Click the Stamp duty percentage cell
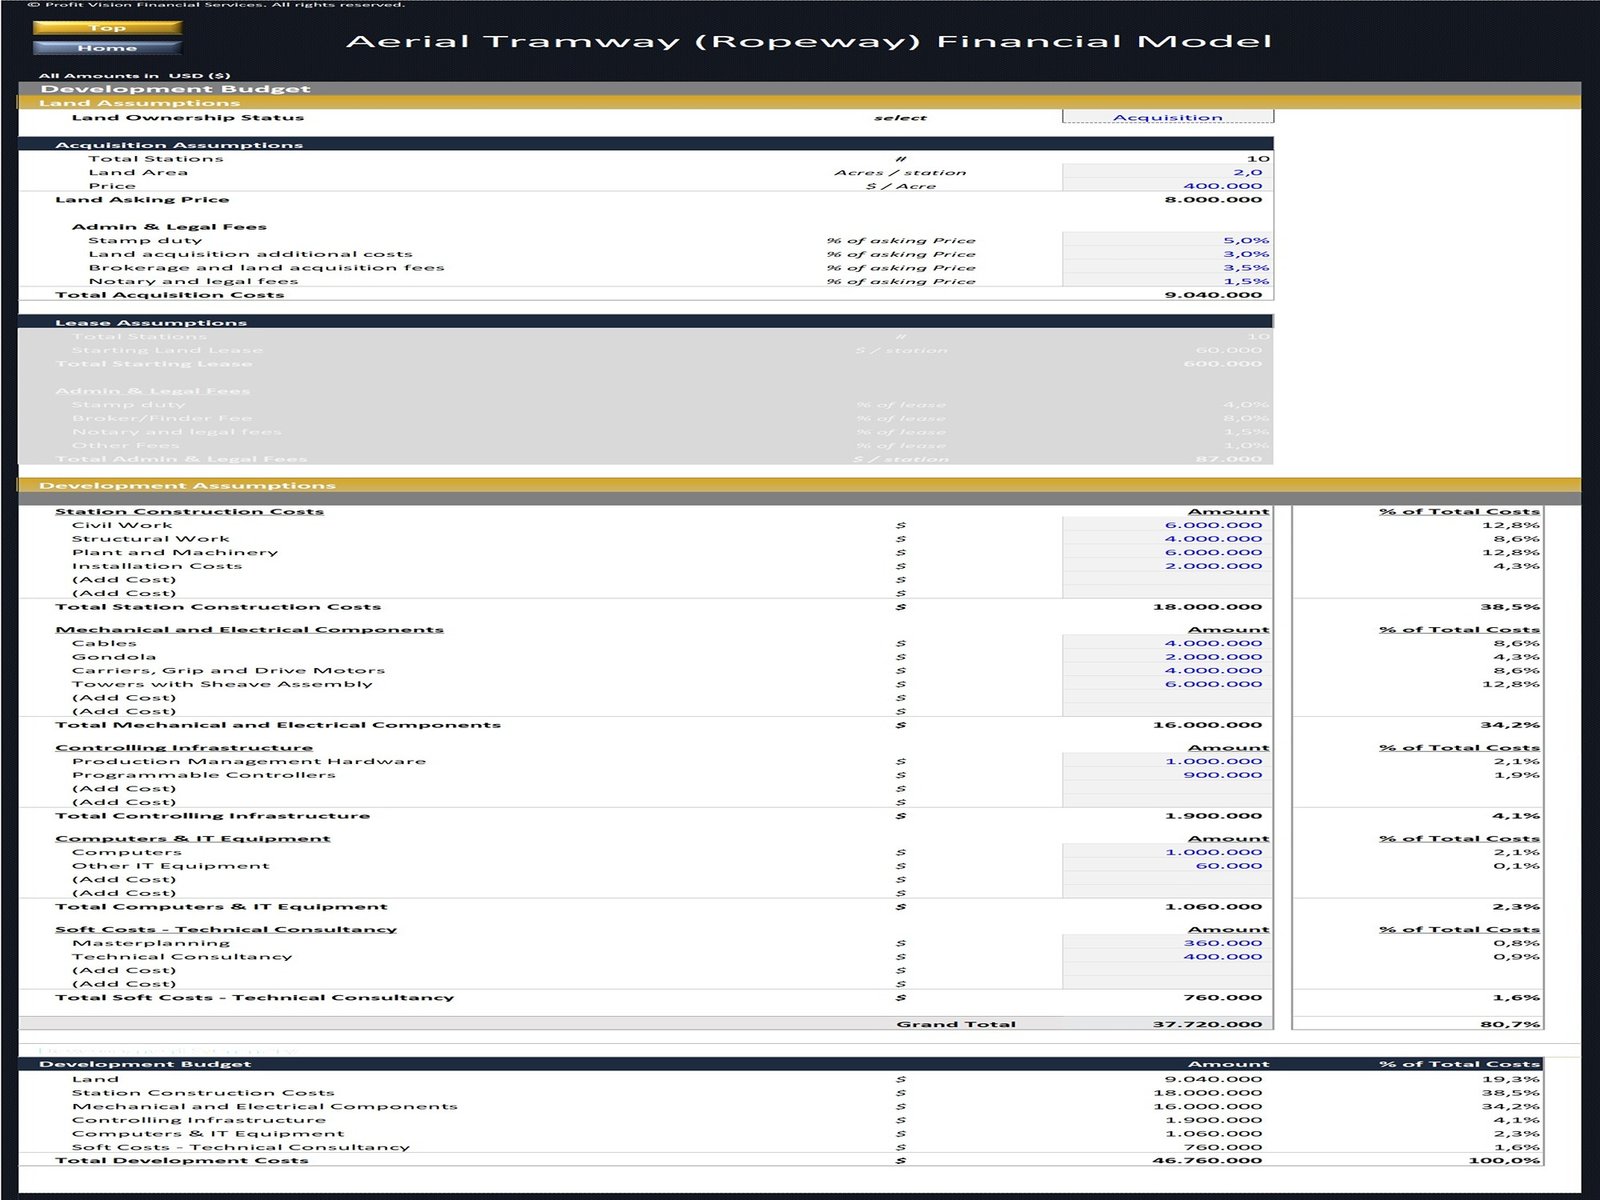This screenshot has width=1600, height=1200. [1167, 240]
